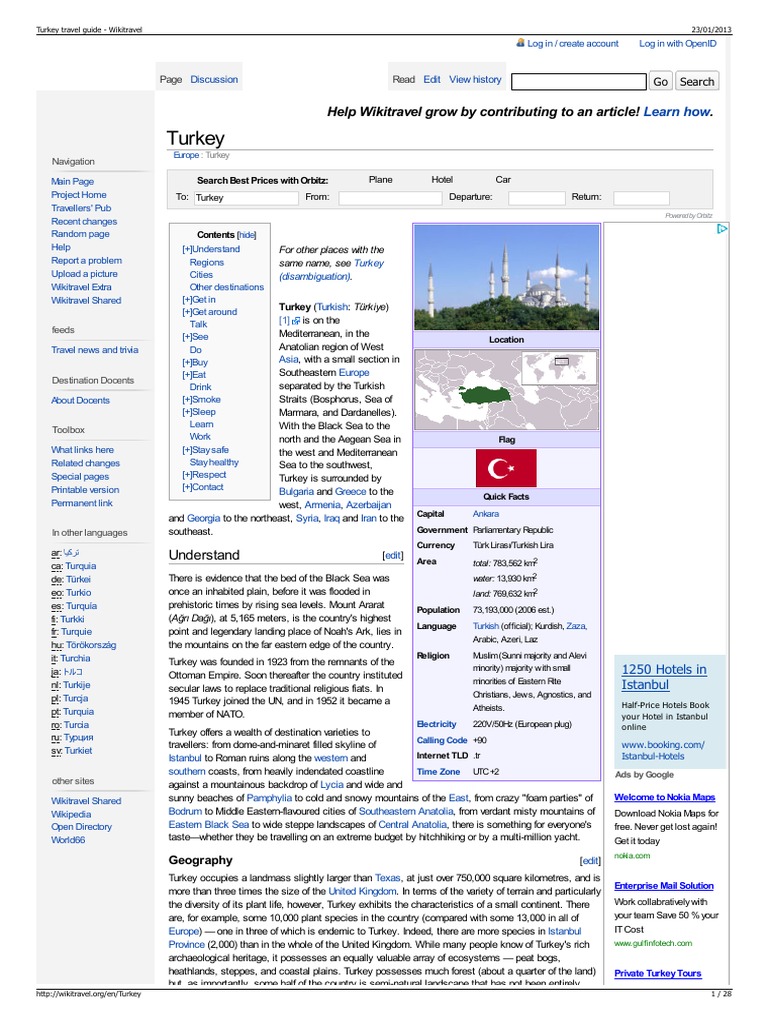The image size is (768, 1024).
Task: Open the French version Turquie
Action: tap(76, 632)
